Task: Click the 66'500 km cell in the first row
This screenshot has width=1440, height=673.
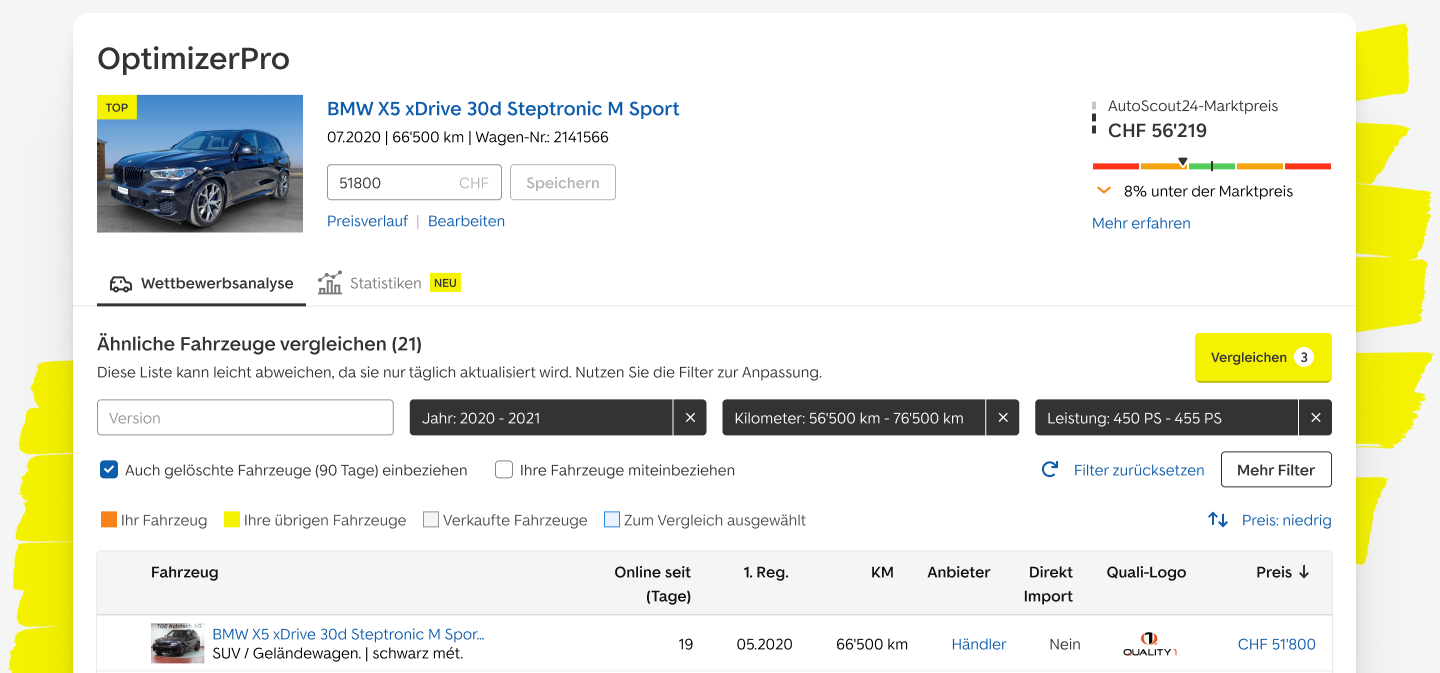Action: click(872, 644)
